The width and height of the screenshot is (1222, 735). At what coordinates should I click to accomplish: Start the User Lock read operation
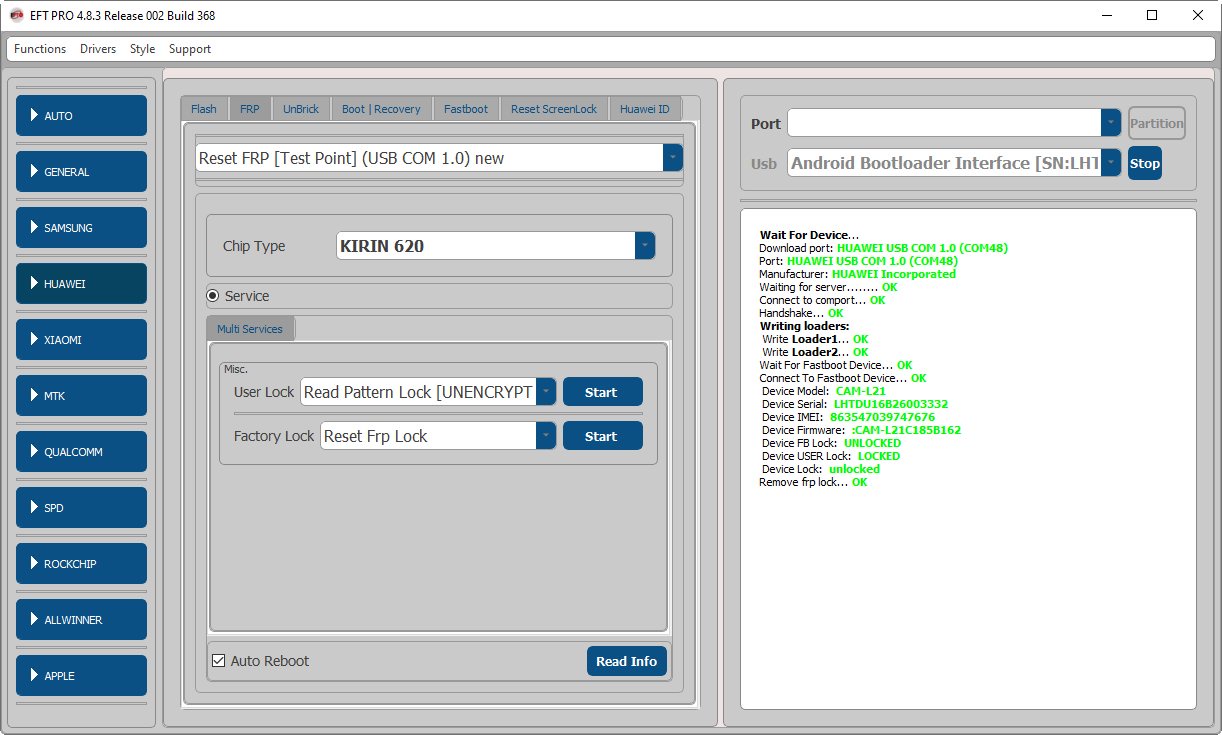pyautogui.click(x=603, y=392)
